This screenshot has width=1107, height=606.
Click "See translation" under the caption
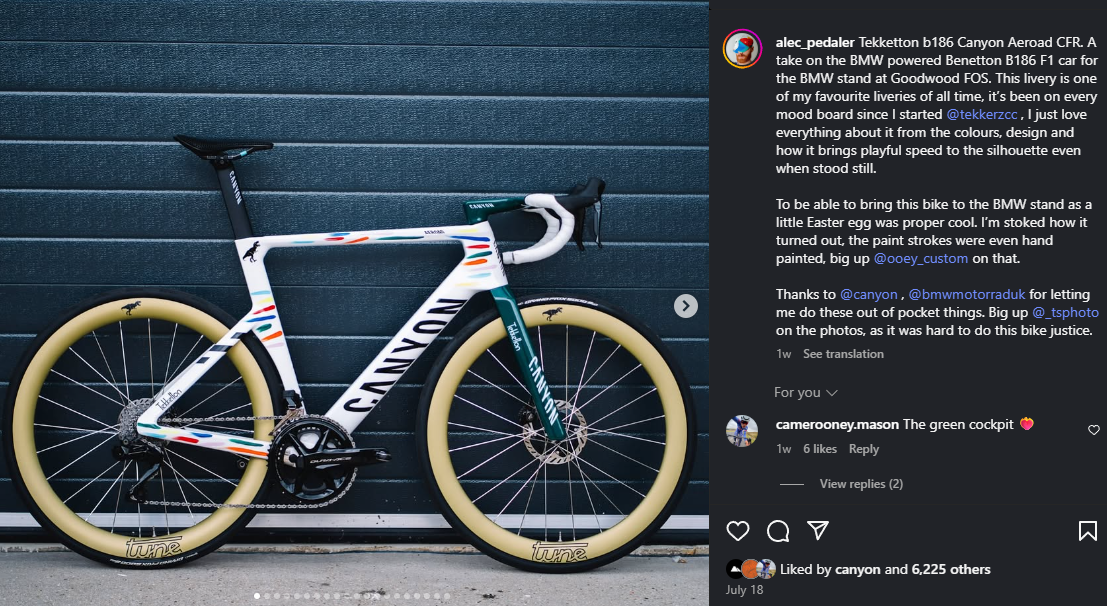click(843, 354)
